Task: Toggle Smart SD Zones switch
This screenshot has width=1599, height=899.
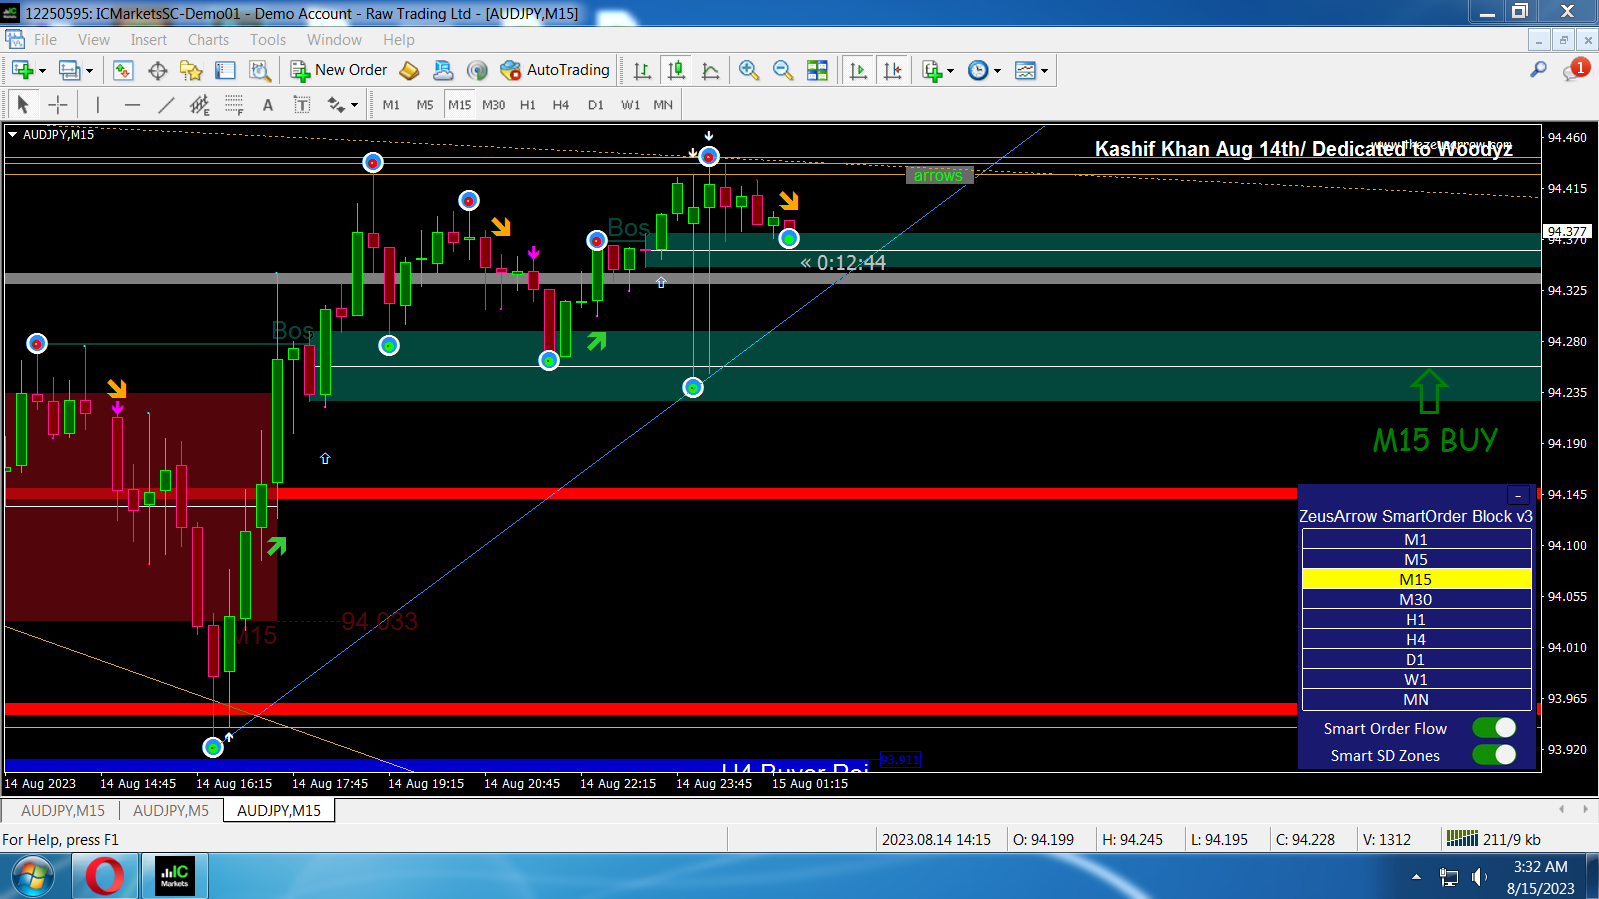Action: (x=1494, y=755)
